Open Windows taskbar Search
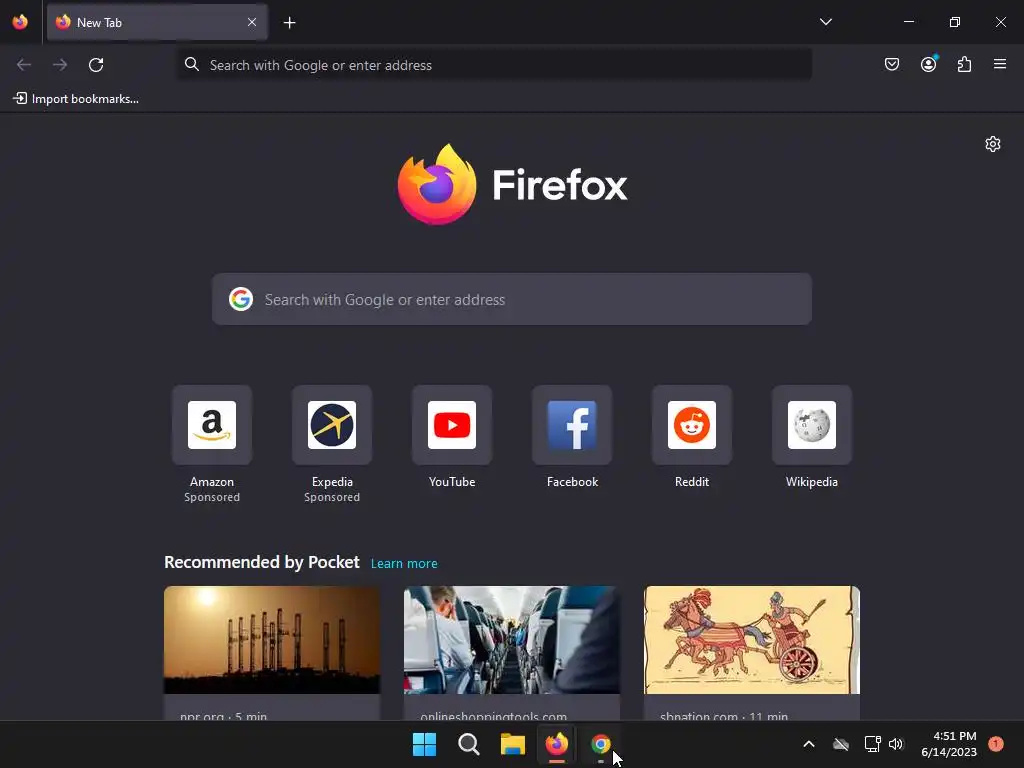 click(469, 744)
